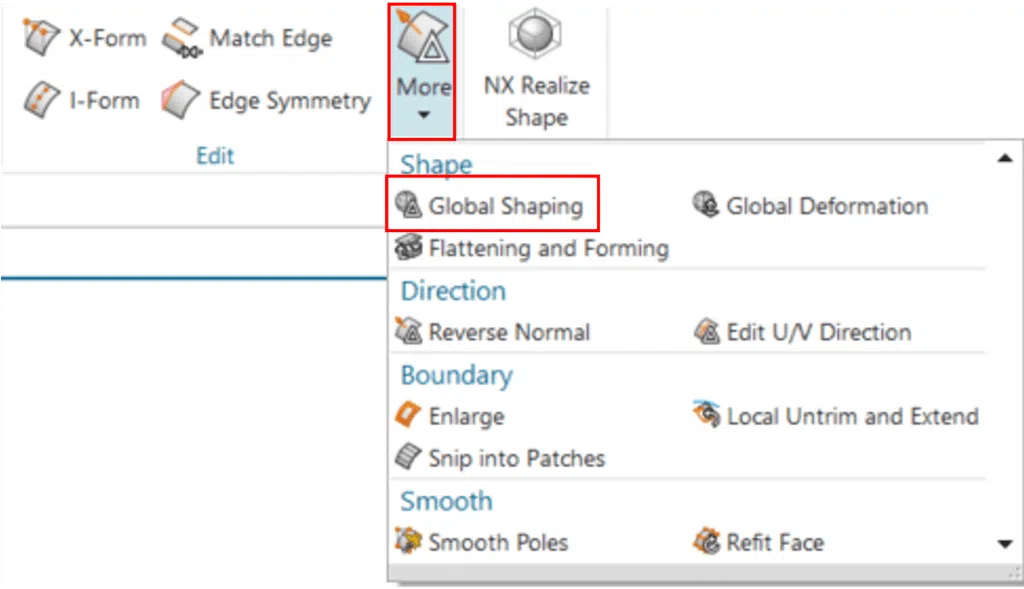Choose Smooth Poles menu entry

tap(482, 542)
